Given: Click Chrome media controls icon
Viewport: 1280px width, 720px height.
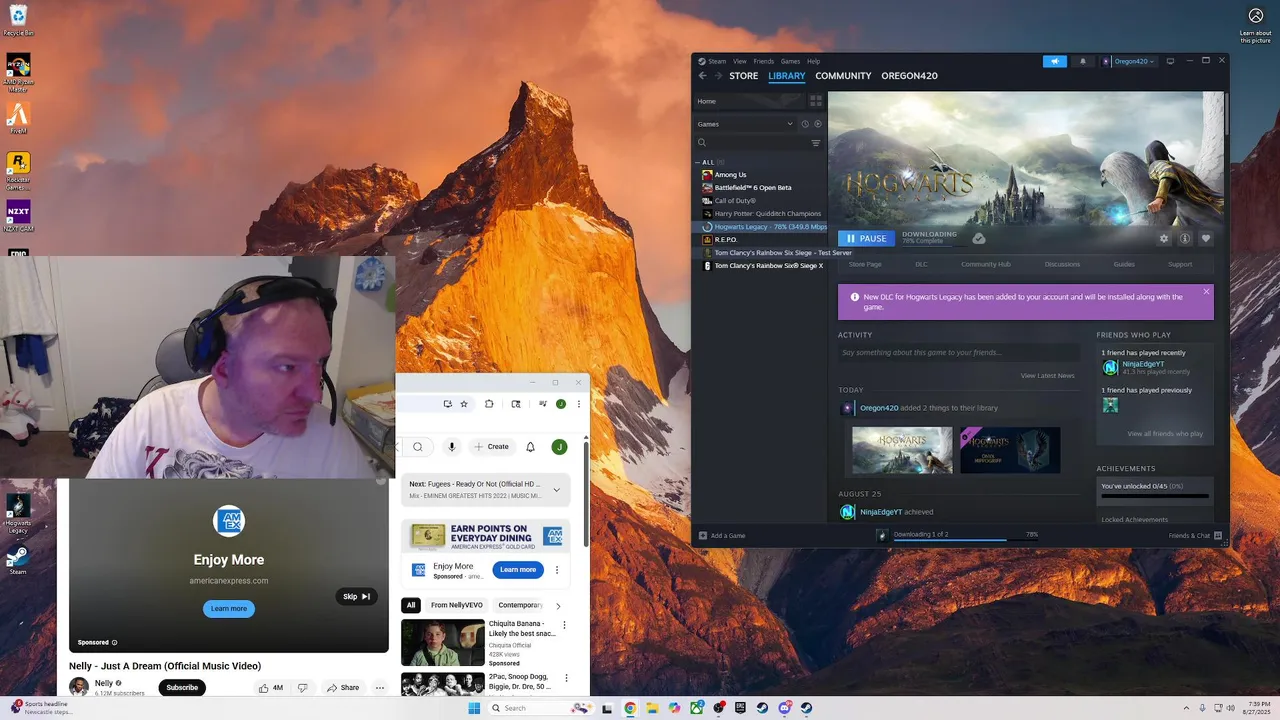Looking at the screenshot, I should [x=543, y=404].
